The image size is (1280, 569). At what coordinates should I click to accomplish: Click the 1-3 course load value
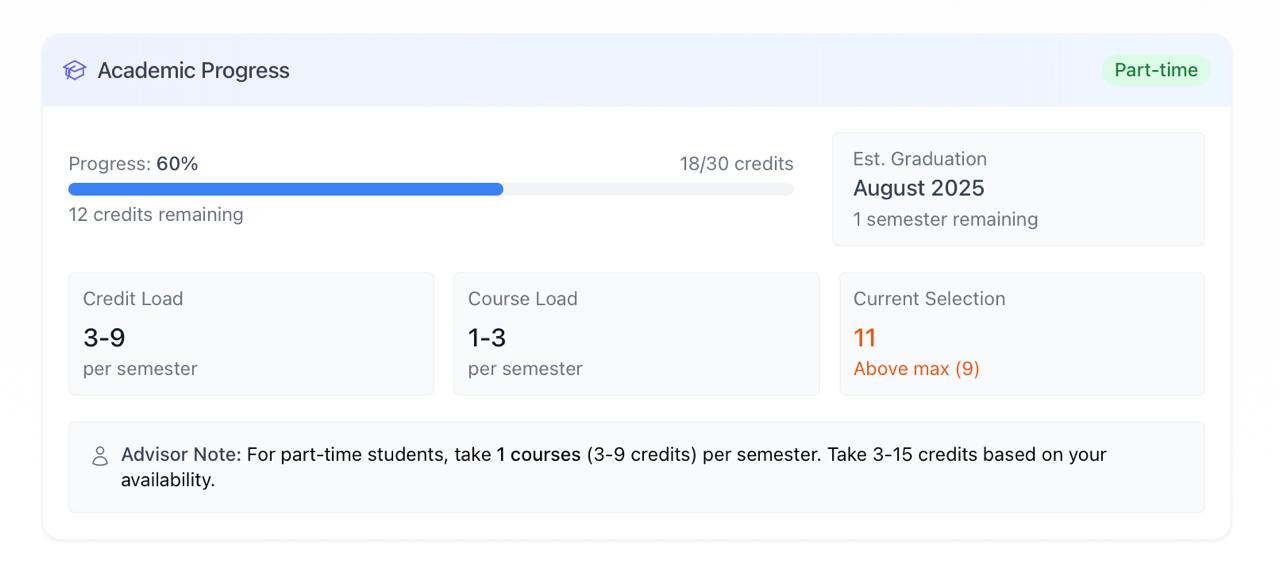[487, 338]
